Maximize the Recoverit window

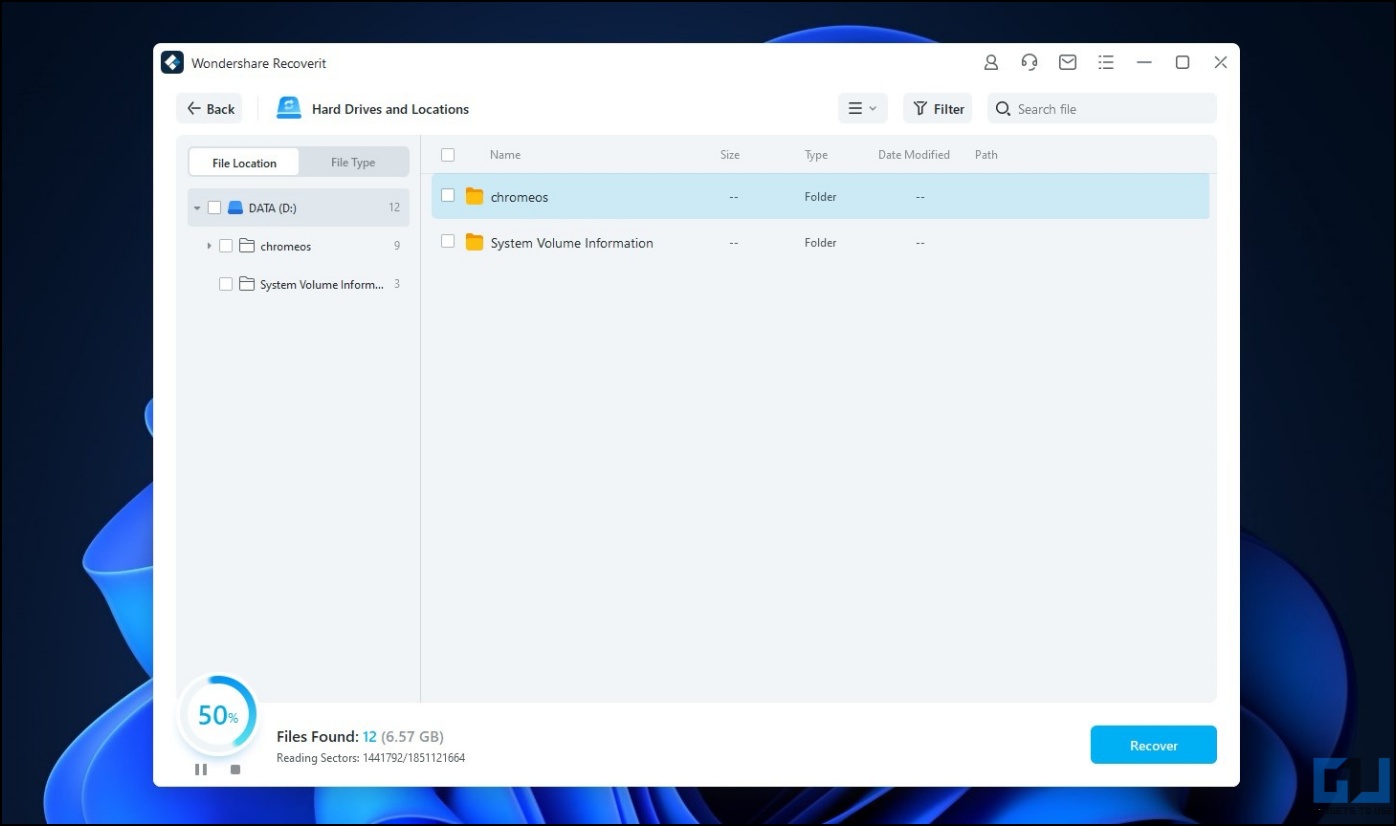[1182, 62]
